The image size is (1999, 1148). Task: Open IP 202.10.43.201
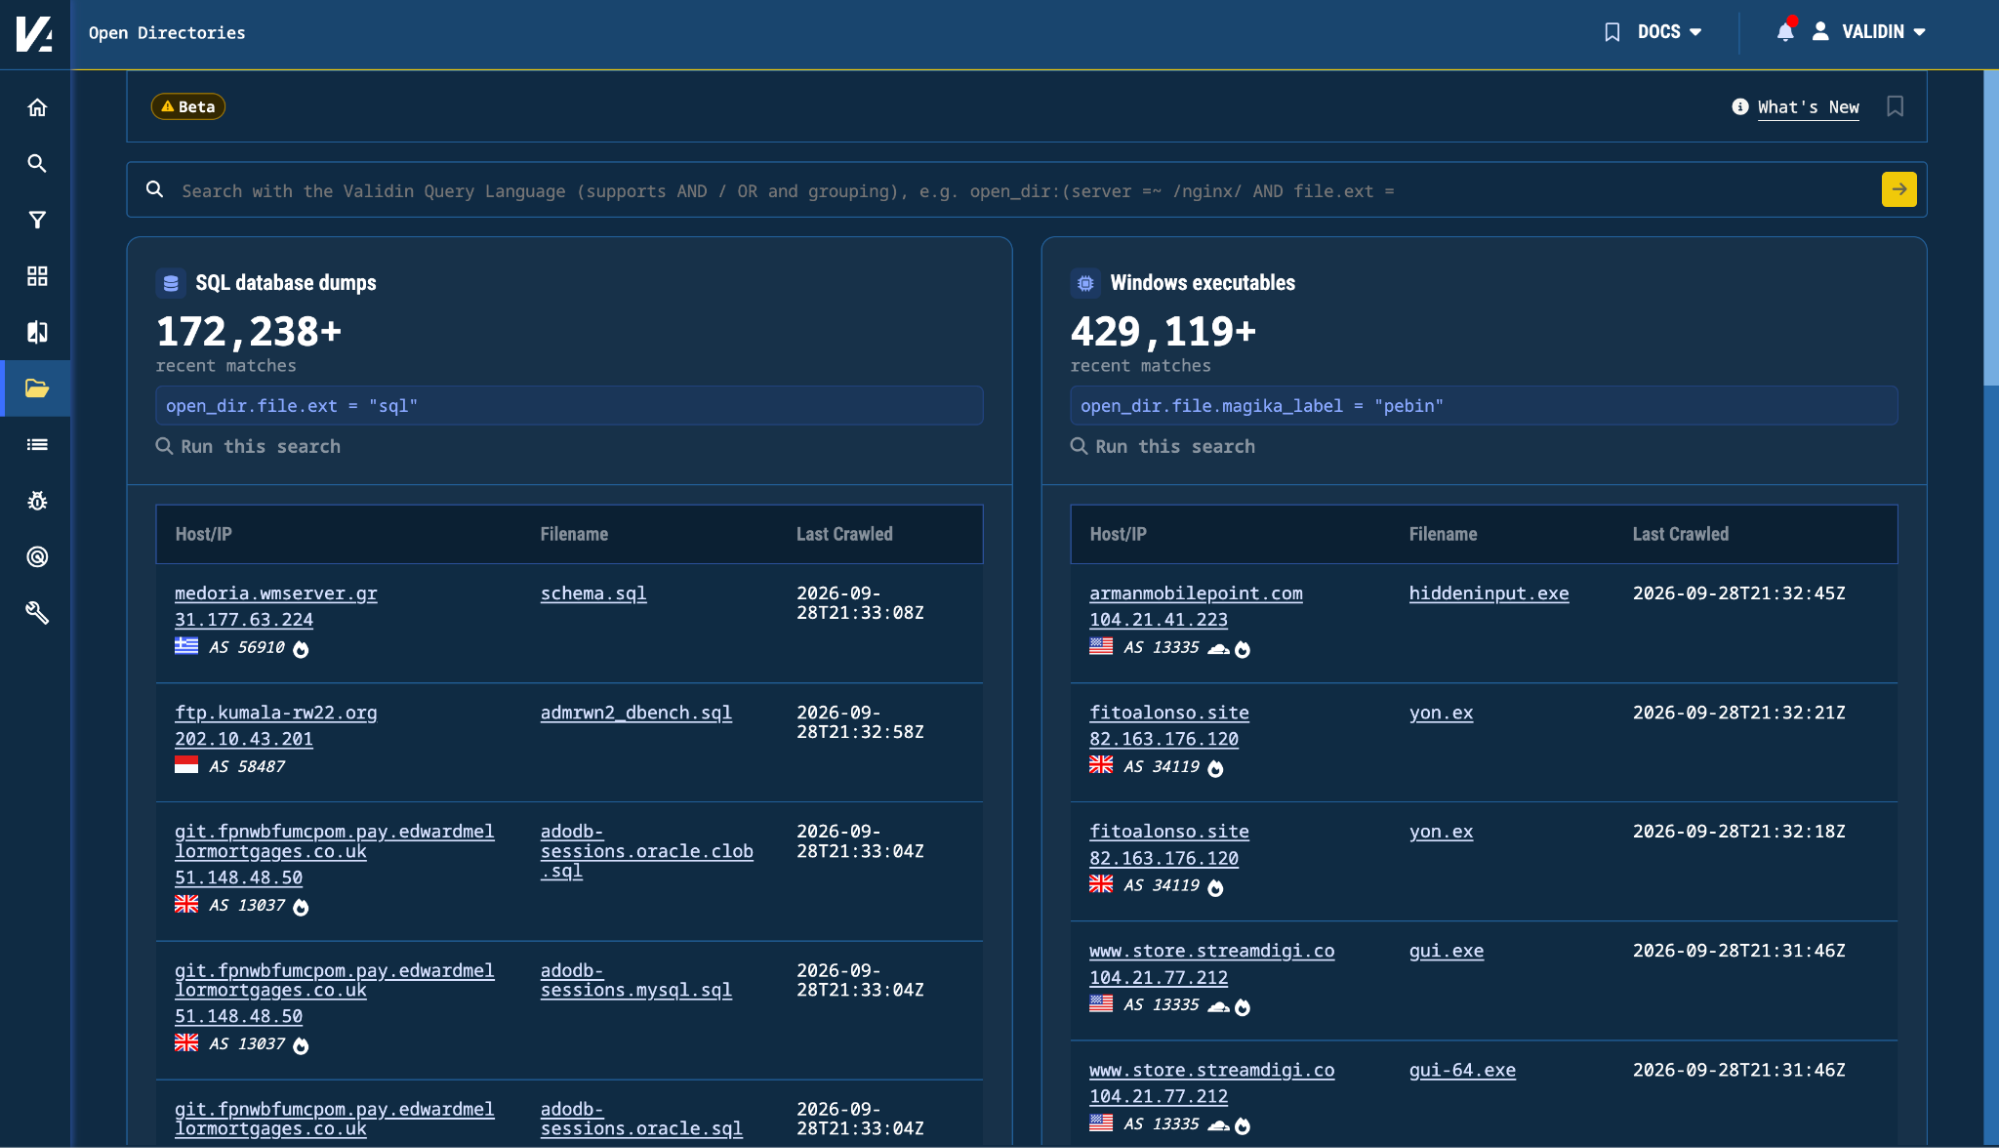point(244,739)
